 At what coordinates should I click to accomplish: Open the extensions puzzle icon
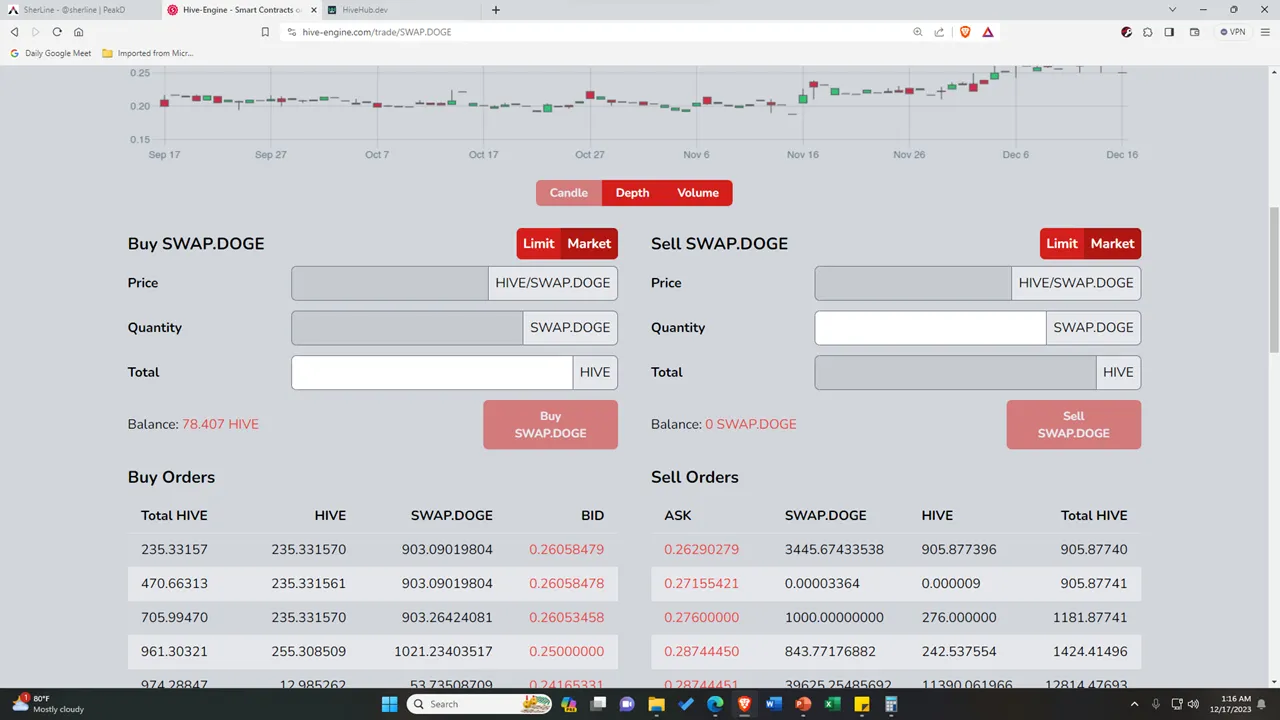tap(1148, 32)
